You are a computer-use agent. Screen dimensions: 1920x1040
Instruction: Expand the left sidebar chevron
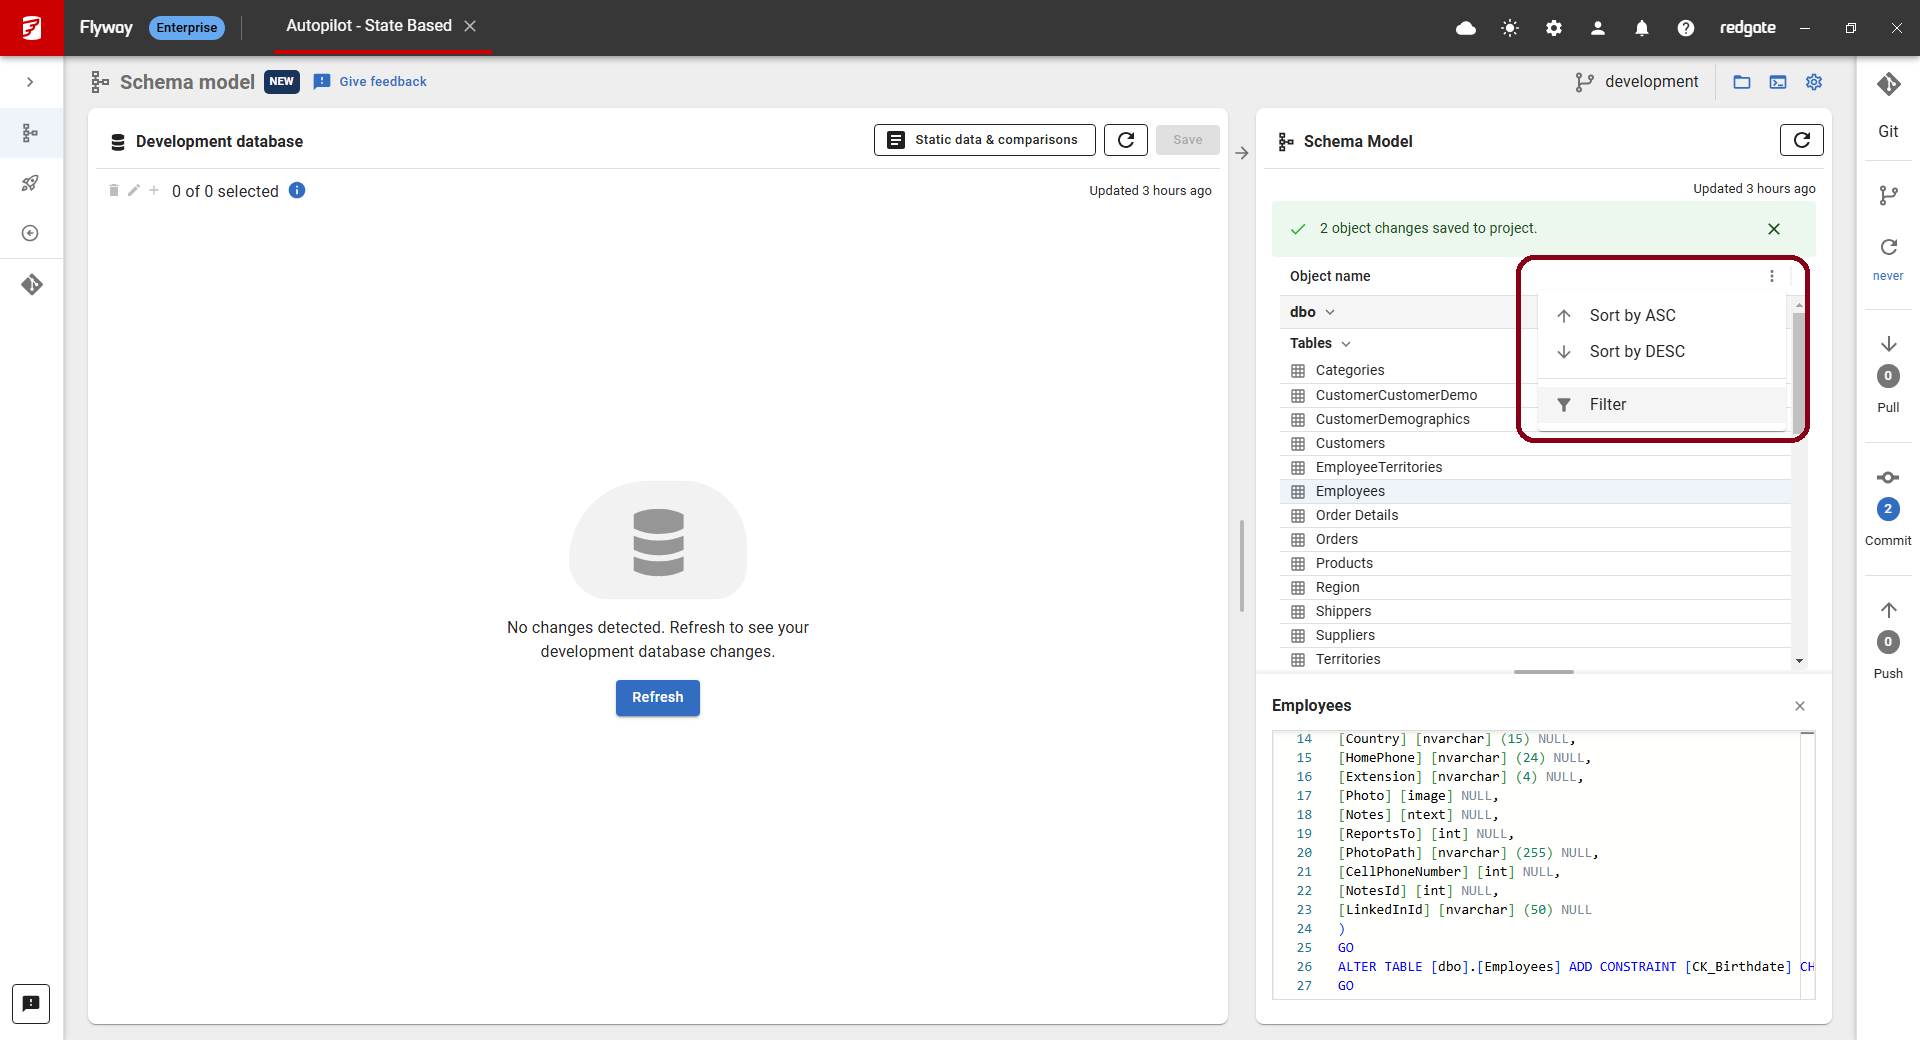[x=30, y=82]
